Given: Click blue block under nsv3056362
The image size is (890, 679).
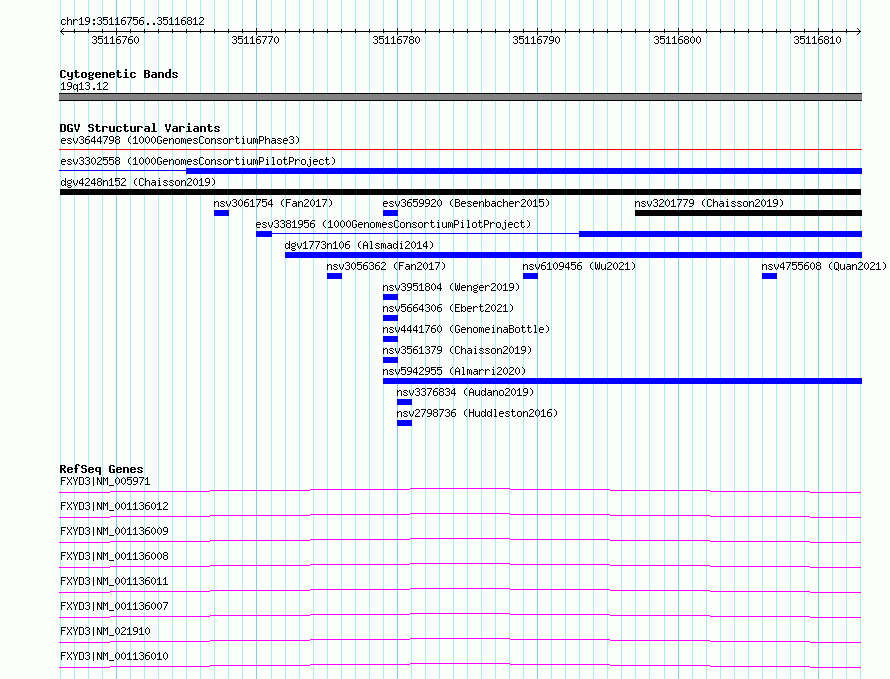Looking at the screenshot, I should (x=334, y=276).
